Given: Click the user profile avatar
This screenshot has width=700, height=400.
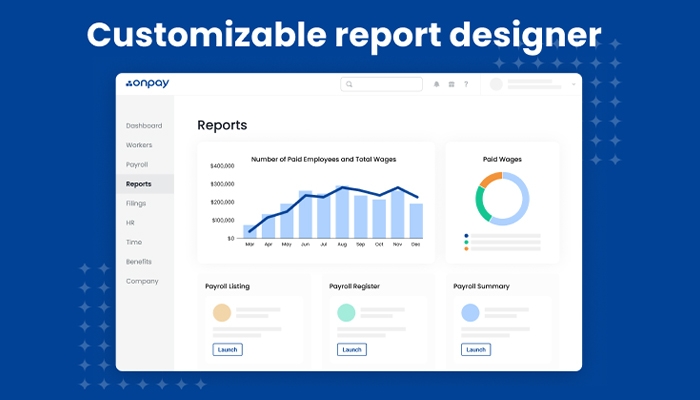Looking at the screenshot, I should pyautogui.click(x=496, y=85).
